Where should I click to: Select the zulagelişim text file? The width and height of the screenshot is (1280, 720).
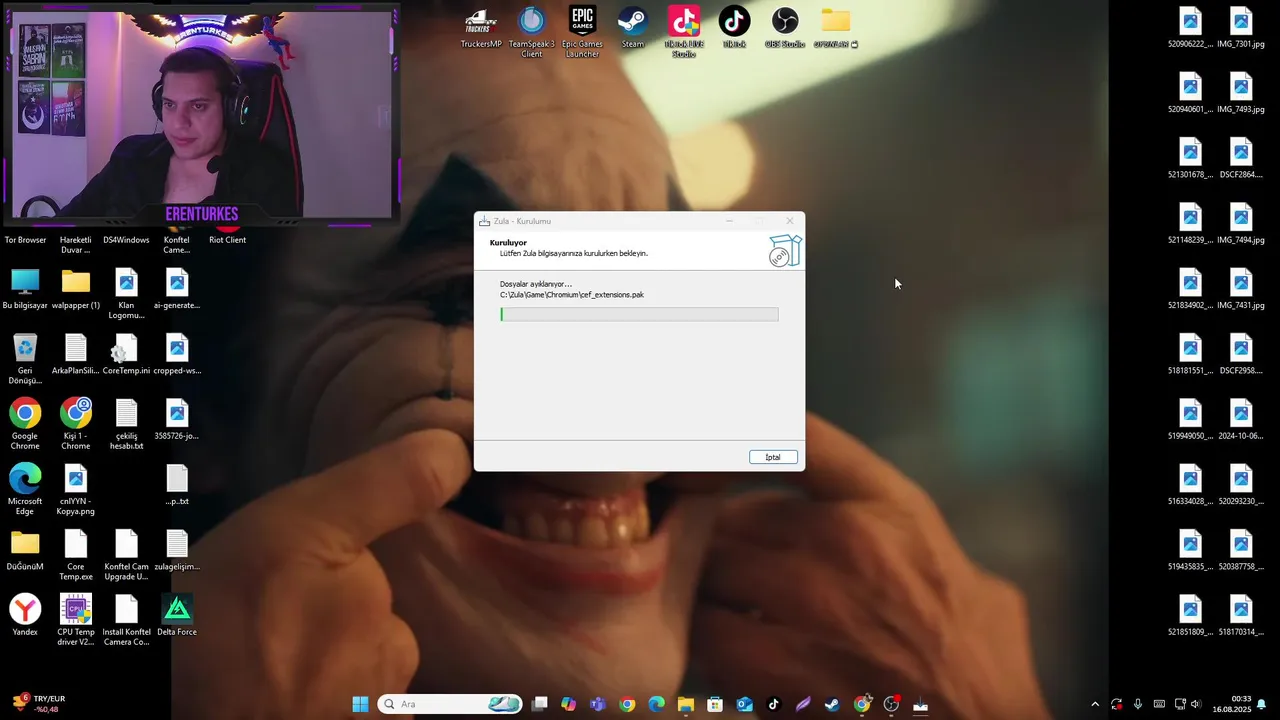click(177, 549)
